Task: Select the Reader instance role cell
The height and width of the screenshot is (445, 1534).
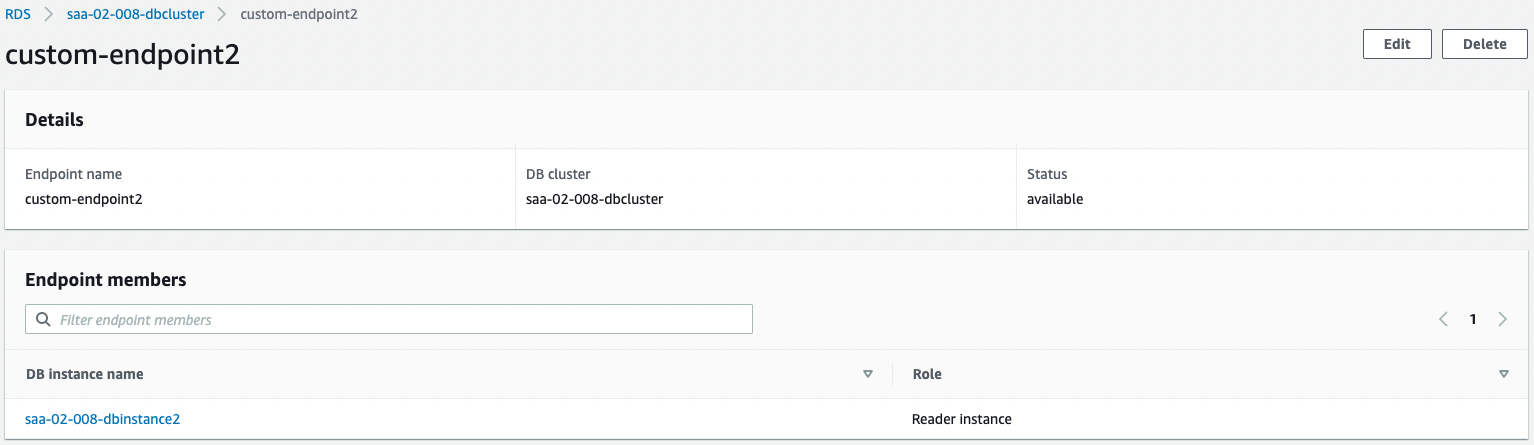Action: tap(961, 419)
